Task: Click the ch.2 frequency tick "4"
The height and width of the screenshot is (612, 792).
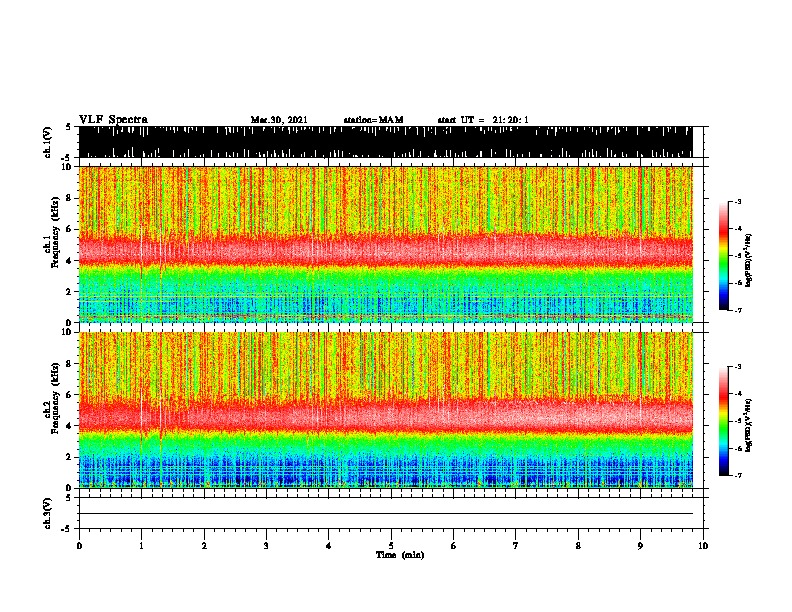Action: tap(71, 426)
